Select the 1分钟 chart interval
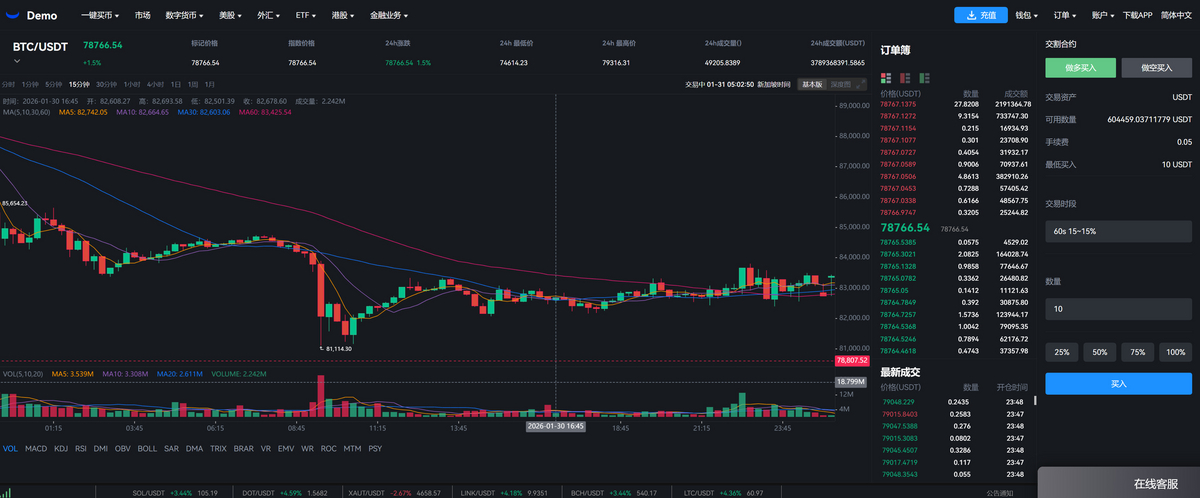The image size is (1200, 498). (x=30, y=84)
